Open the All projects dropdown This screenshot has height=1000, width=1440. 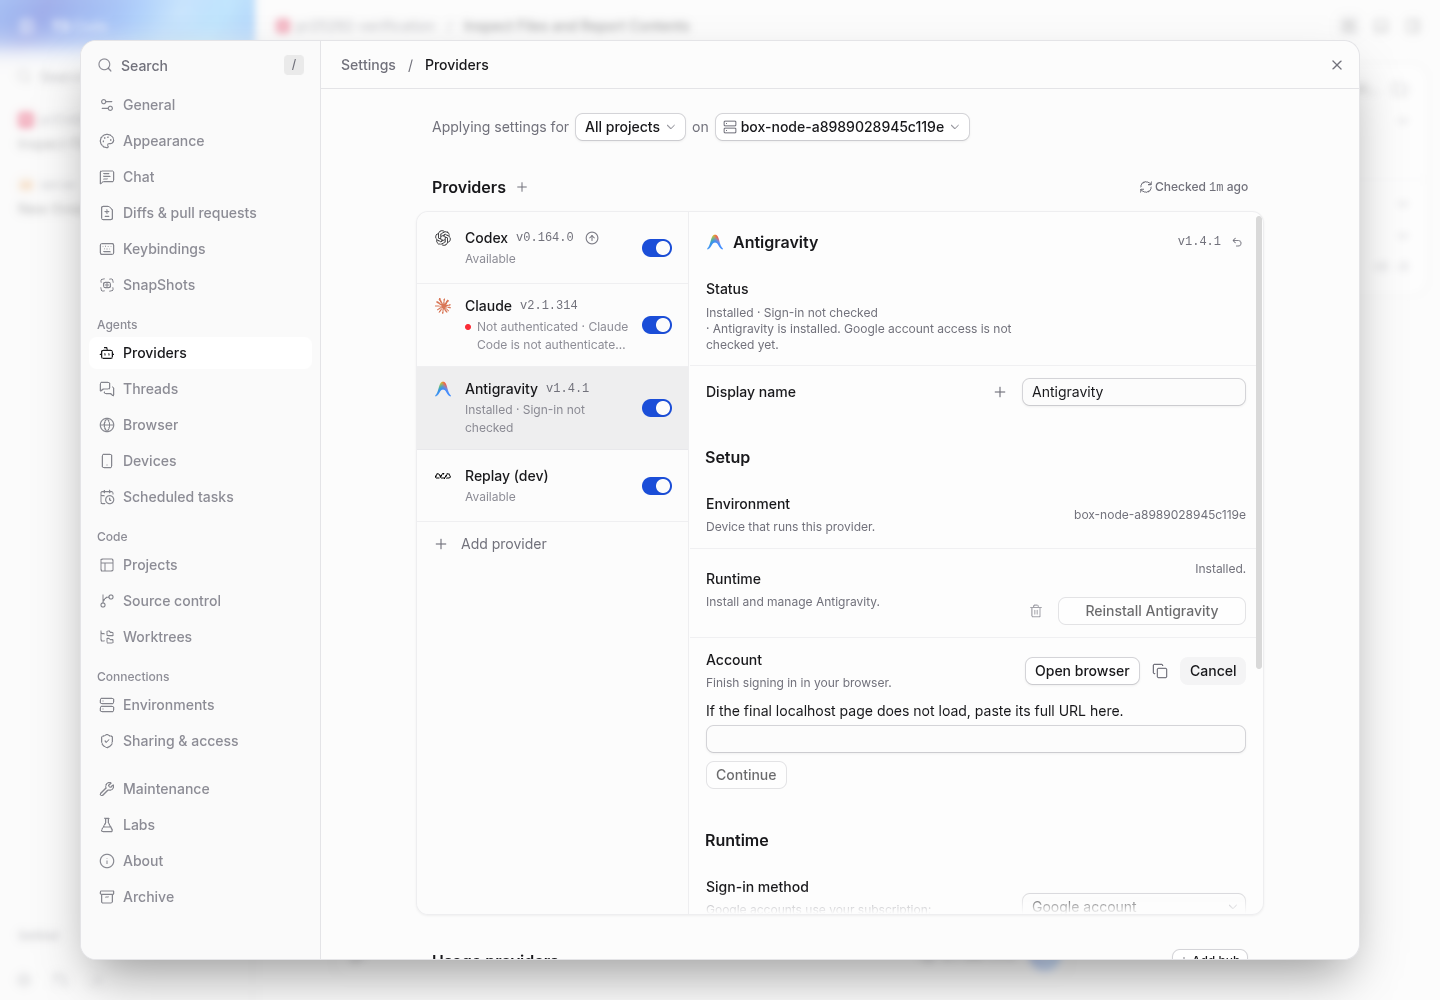click(x=630, y=127)
